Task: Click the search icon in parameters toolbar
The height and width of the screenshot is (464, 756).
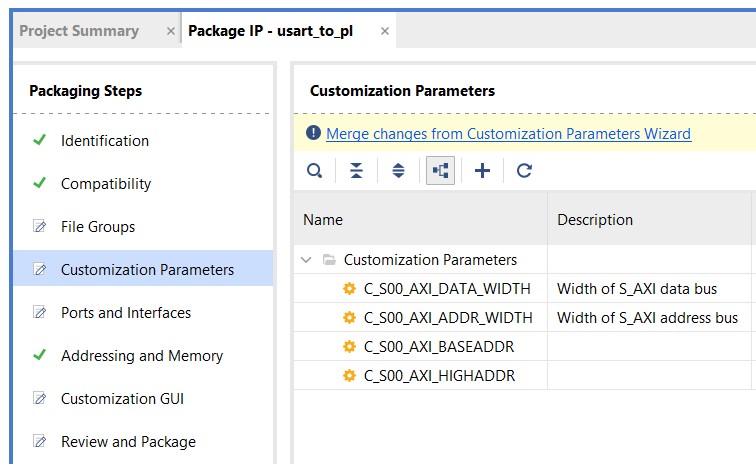Action: coord(315,171)
